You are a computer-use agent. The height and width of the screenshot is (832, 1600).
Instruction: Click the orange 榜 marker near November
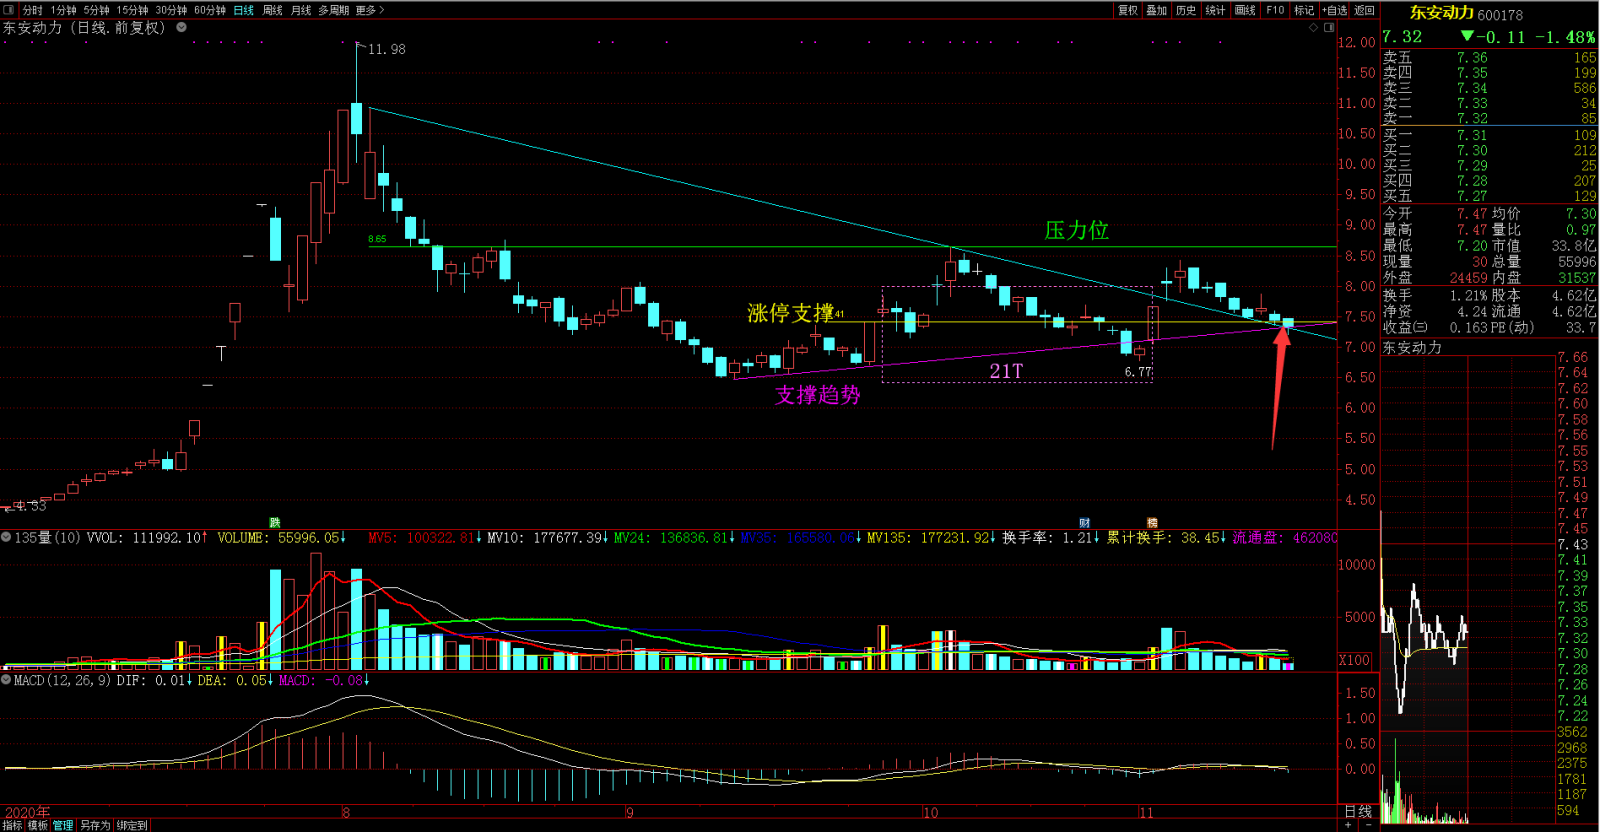coord(1152,523)
